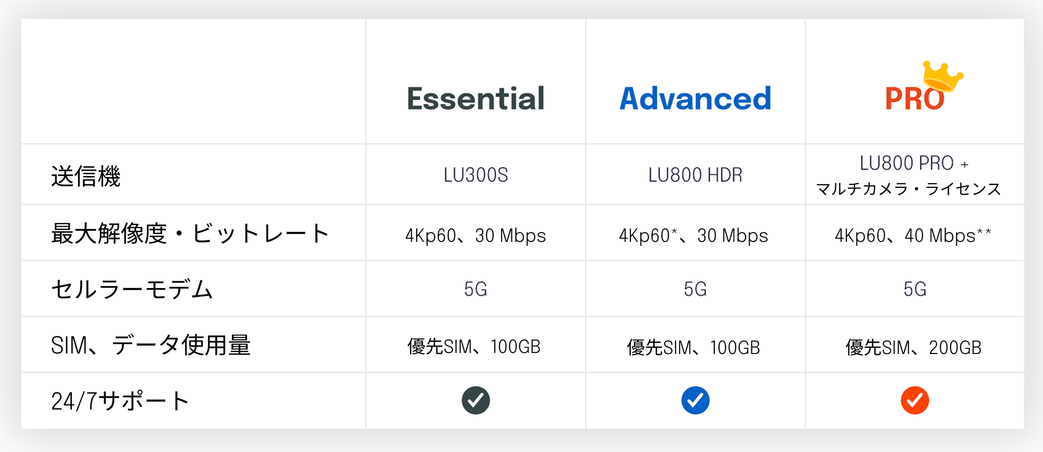1043x452 pixels.
Task: Click the dark checkmark under Essential
Action: 476,400
